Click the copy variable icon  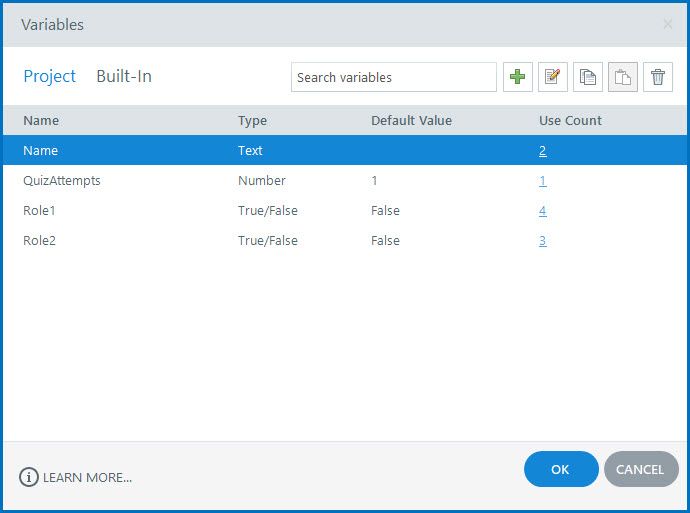pyautogui.click(x=588, y=77)
